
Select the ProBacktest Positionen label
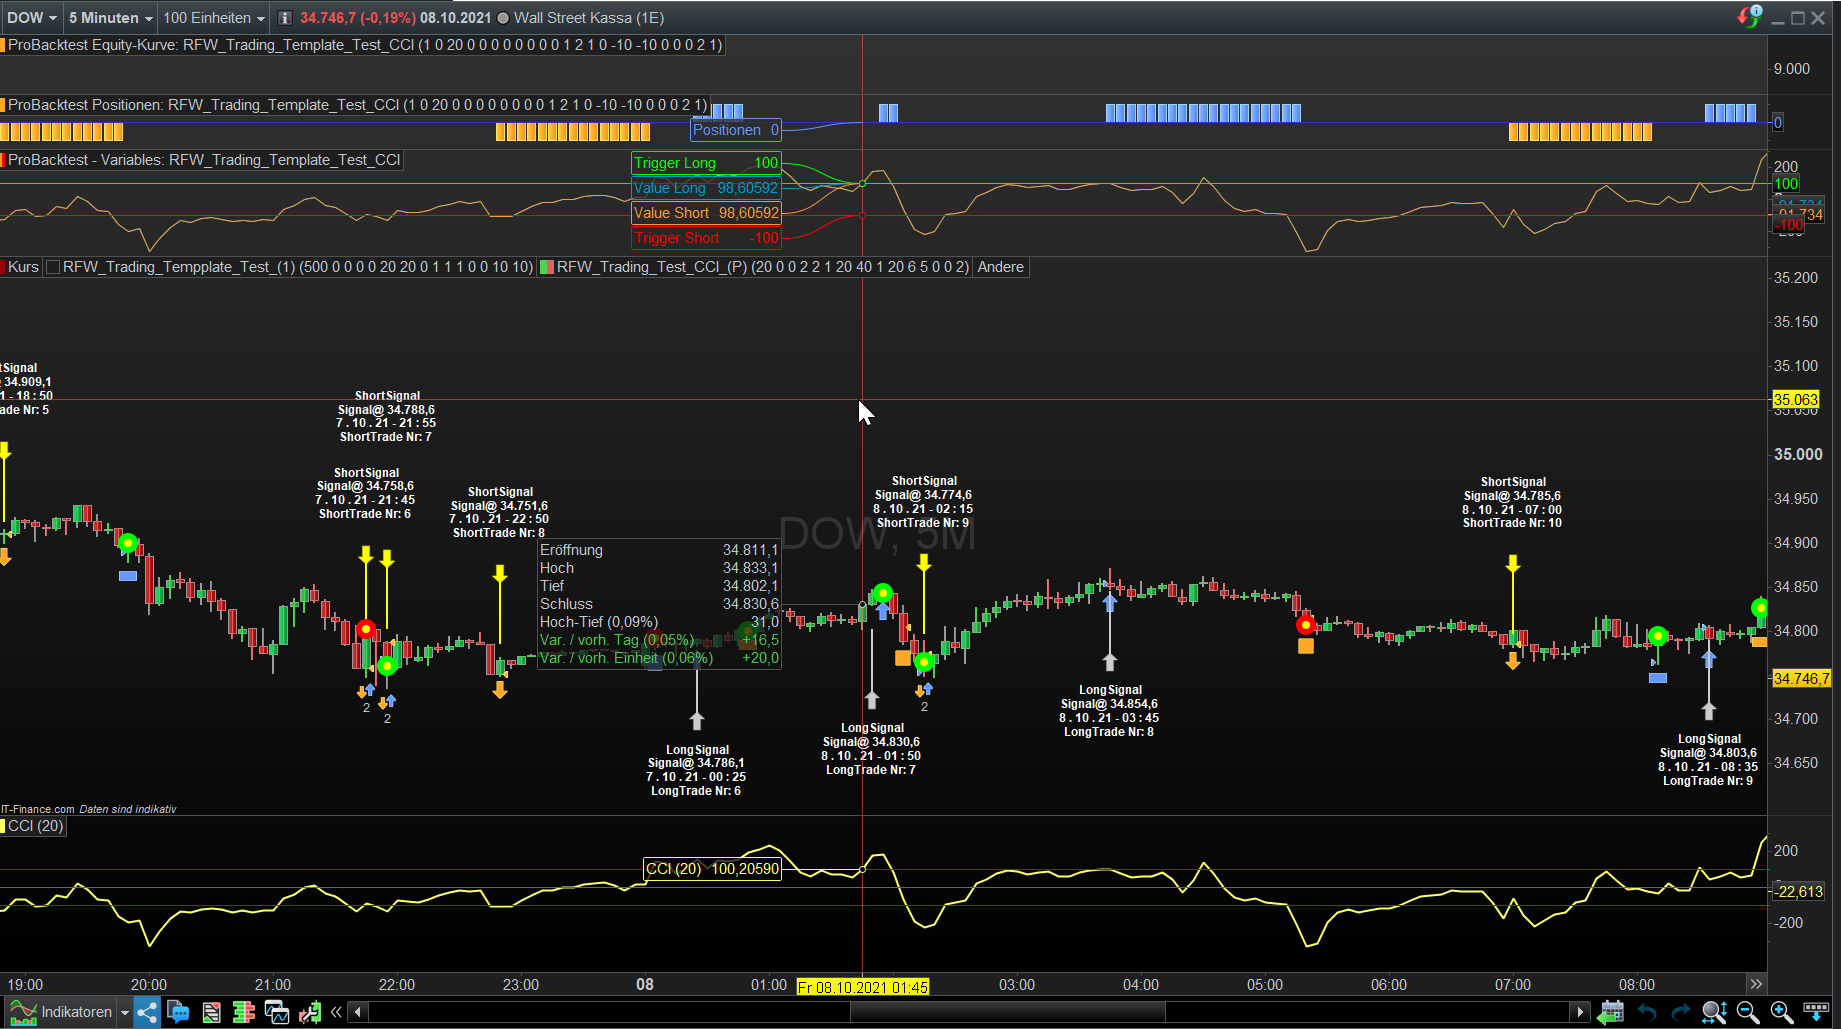[358, 105]
